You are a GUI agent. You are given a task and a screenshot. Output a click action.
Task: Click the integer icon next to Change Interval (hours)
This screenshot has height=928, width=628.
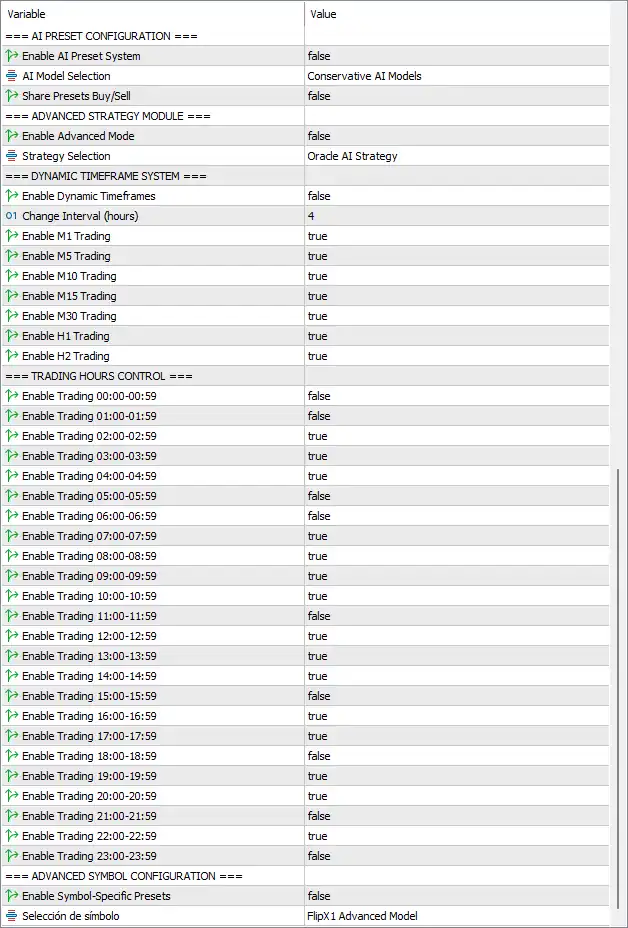[x=11, y=216]
